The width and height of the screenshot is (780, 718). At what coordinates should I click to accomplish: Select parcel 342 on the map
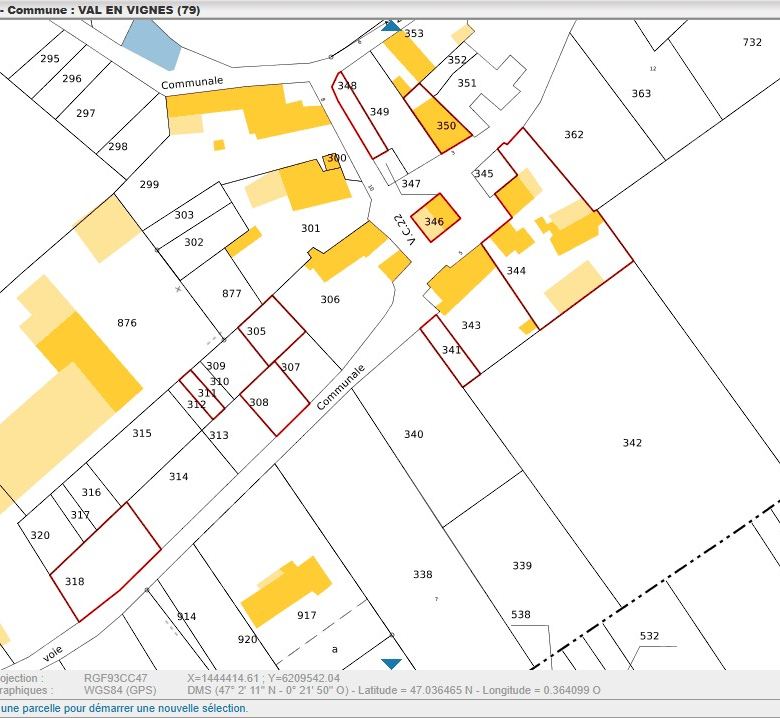pyautogui.click(x=632, y=443)
